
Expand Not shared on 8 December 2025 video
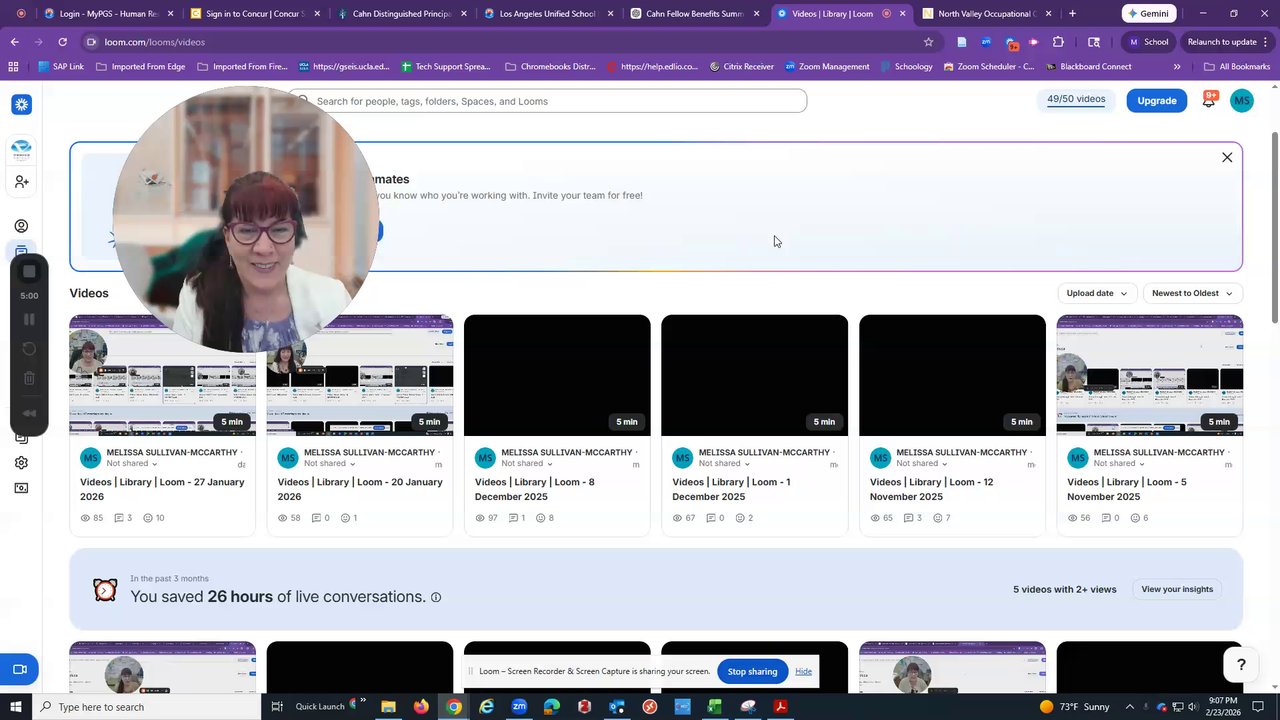pyautogui.click(x=527, y=464)
